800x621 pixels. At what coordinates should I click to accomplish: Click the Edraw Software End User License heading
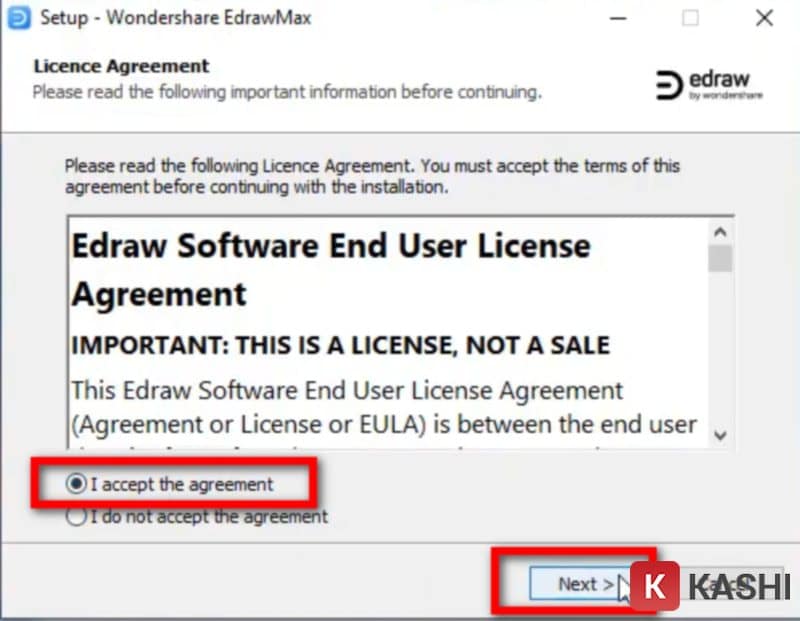click(x=331, y=270)
